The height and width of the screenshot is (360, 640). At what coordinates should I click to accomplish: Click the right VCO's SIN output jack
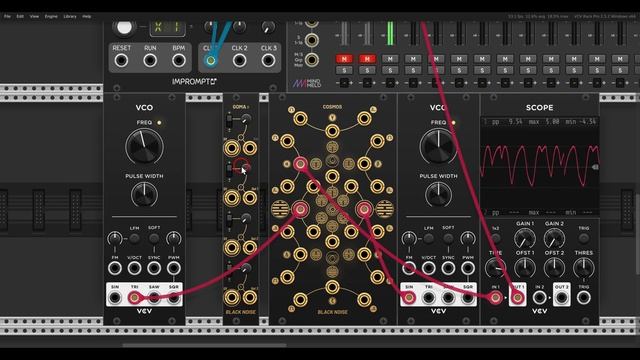(x=409, y=298)
